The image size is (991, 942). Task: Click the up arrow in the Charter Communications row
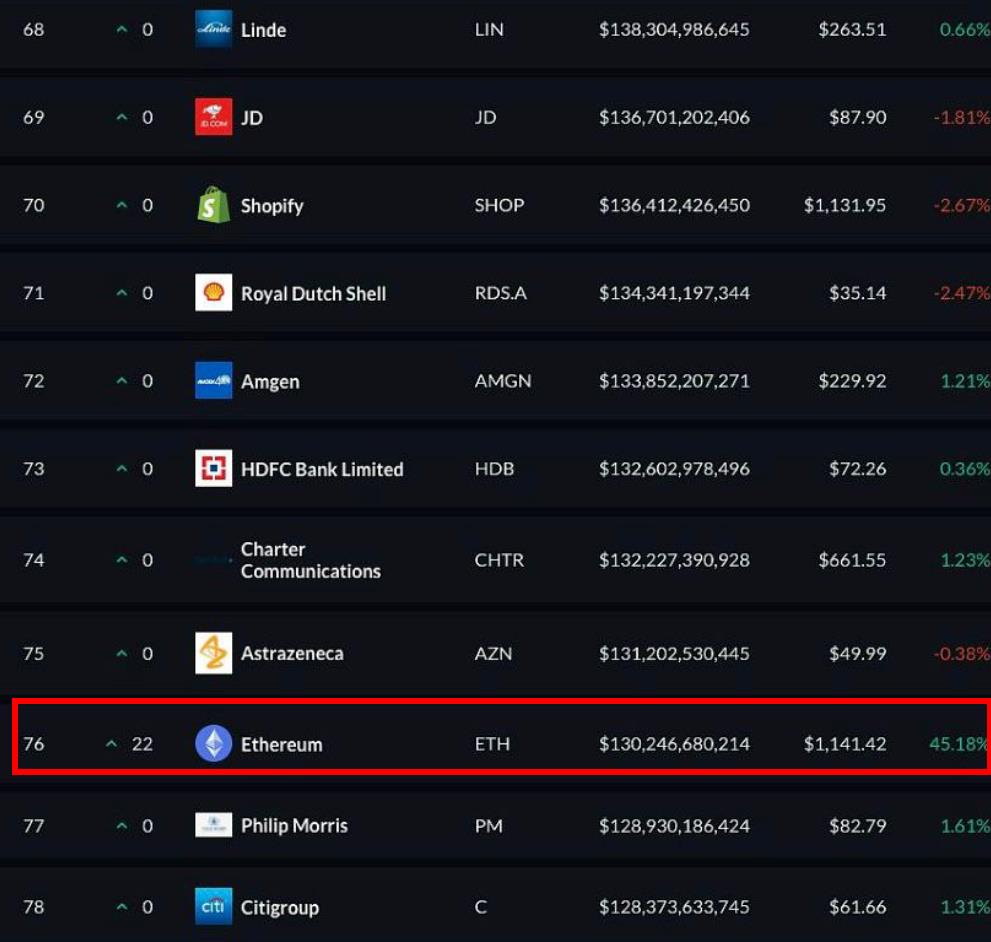pyautogui.click(x=122, y=560)
